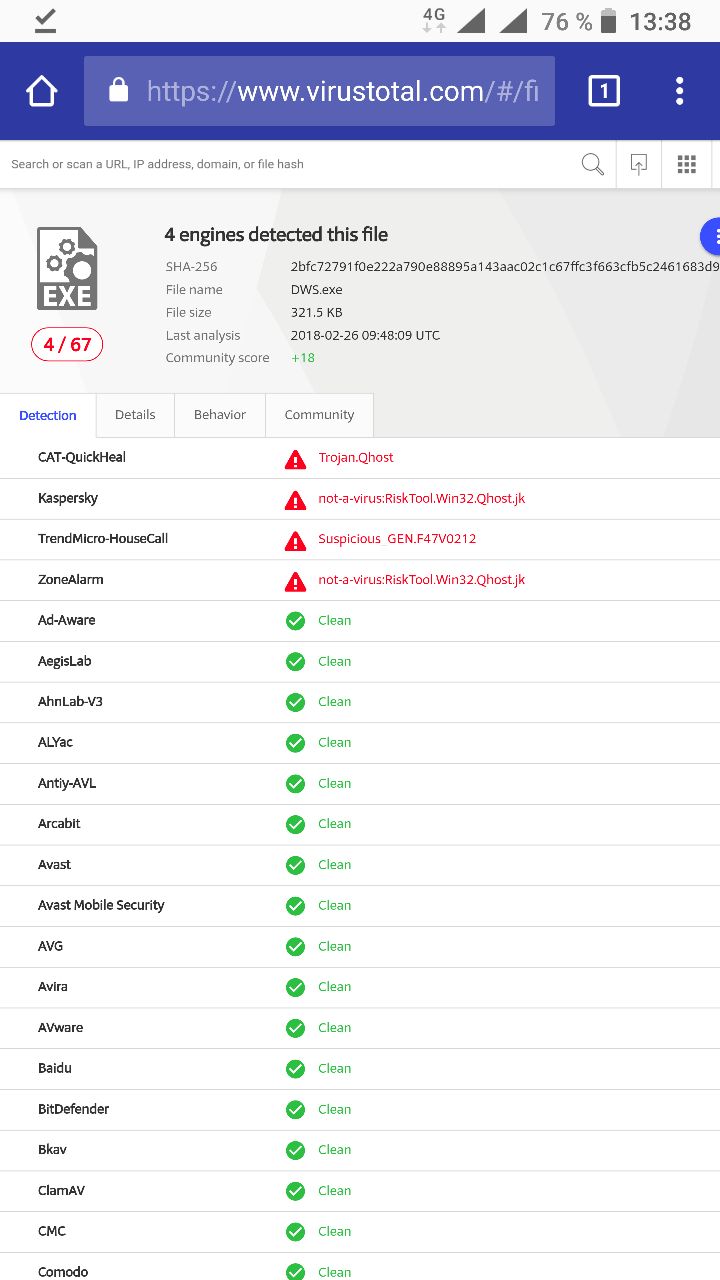720x1280 pixels.
Task: Switch to the Detection tab
Action: [x=48, y=415]
